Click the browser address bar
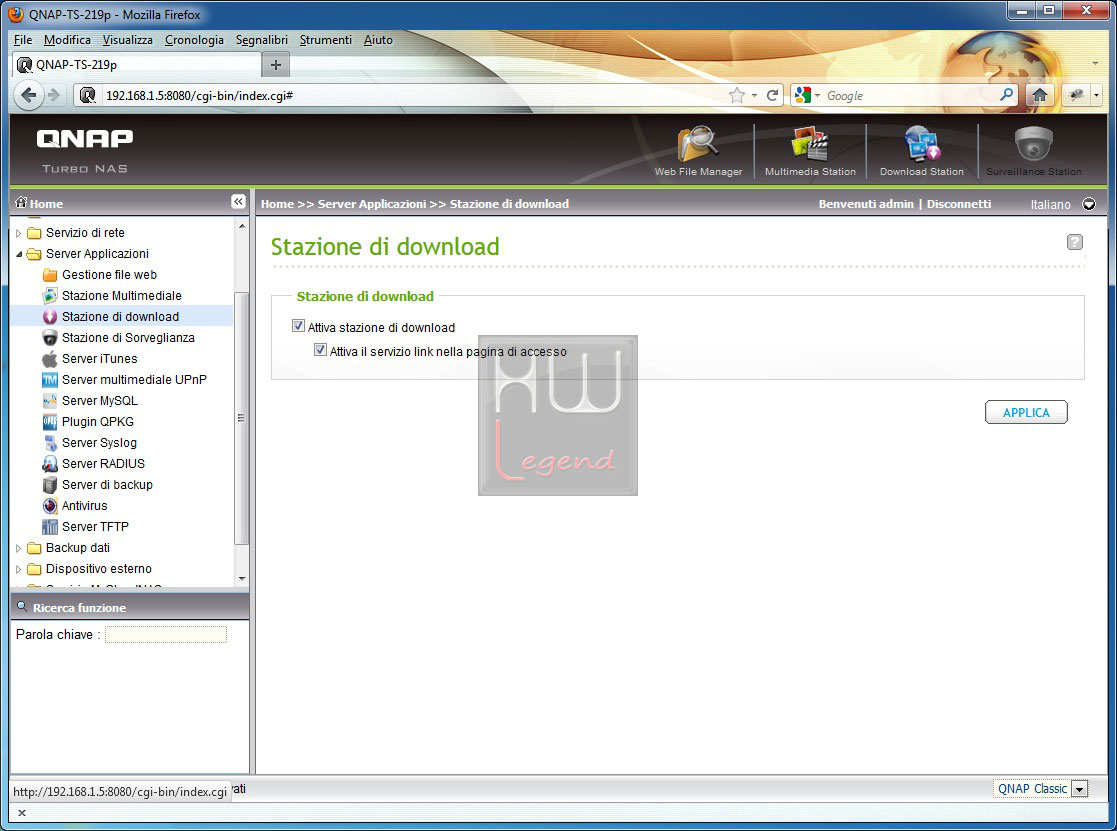Image resolution: width=1117 pixels, height=831 pixels. pos(413,95)
